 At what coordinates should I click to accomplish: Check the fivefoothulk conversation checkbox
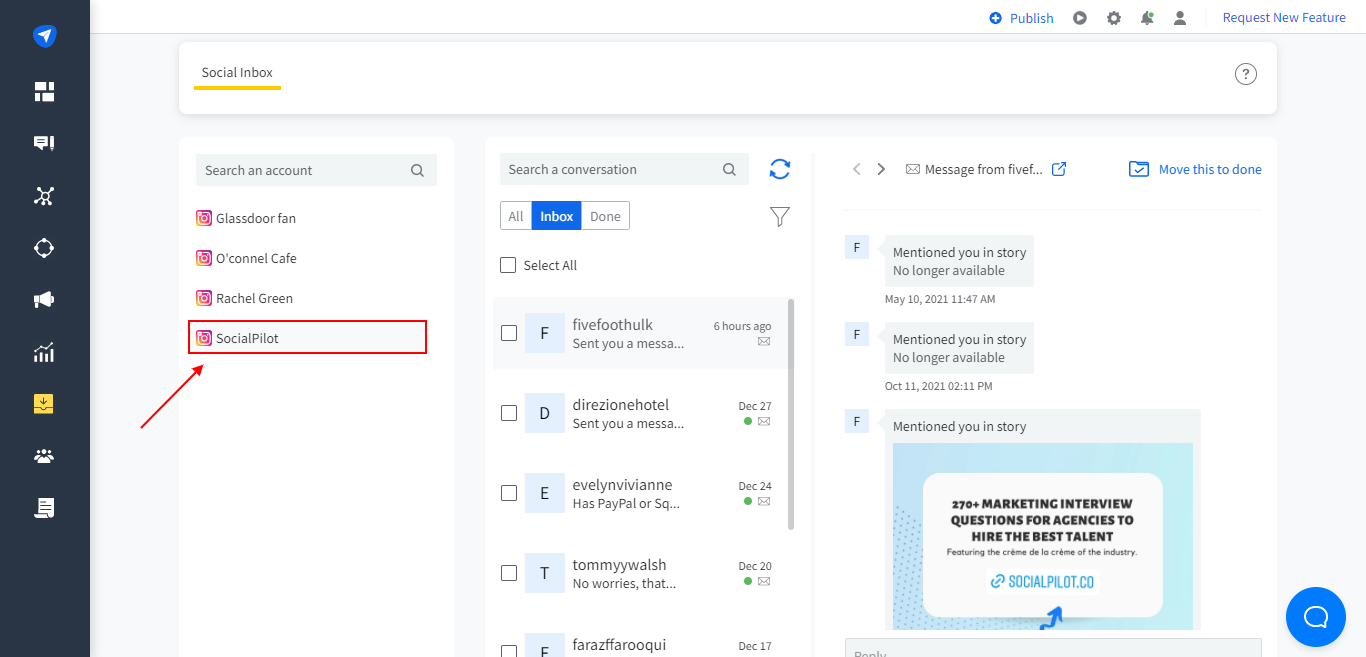509,333
